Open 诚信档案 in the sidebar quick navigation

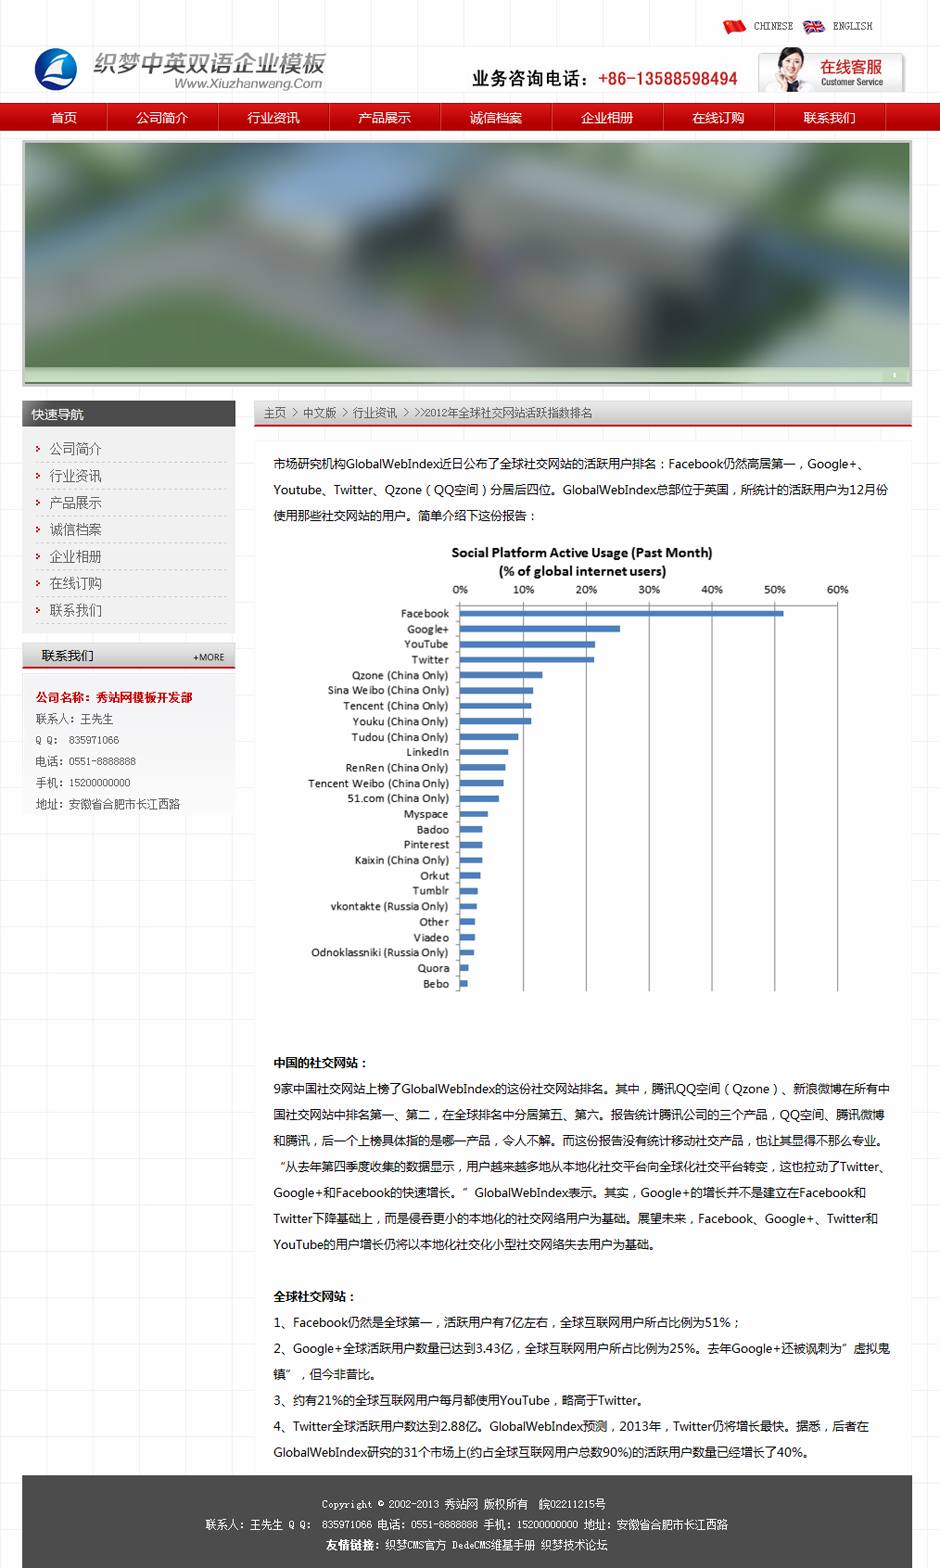(x=76, y=530)
